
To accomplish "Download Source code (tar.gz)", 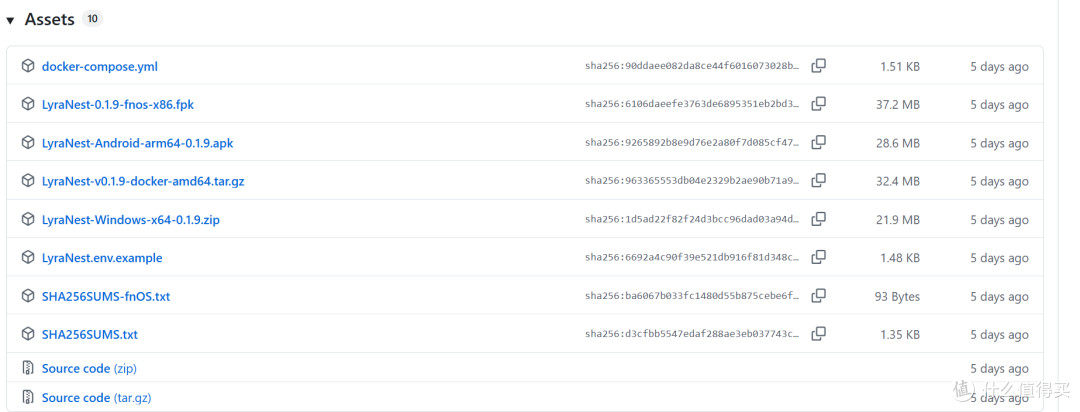I will click(96, 398).
